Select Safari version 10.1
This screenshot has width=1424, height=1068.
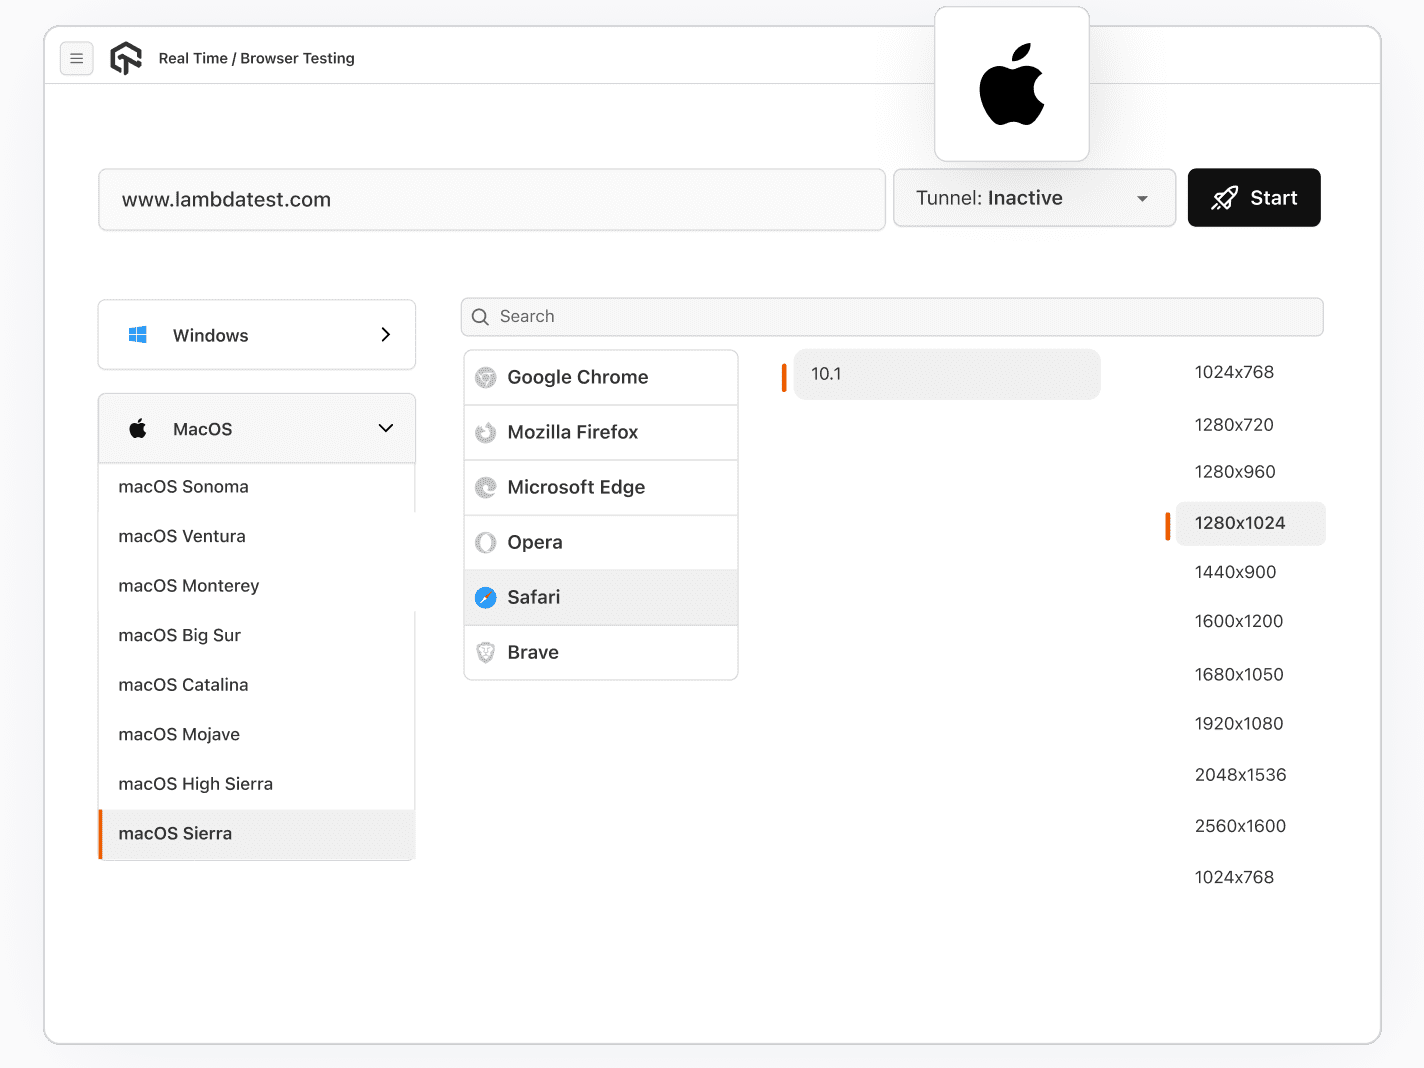click(946, 373)
